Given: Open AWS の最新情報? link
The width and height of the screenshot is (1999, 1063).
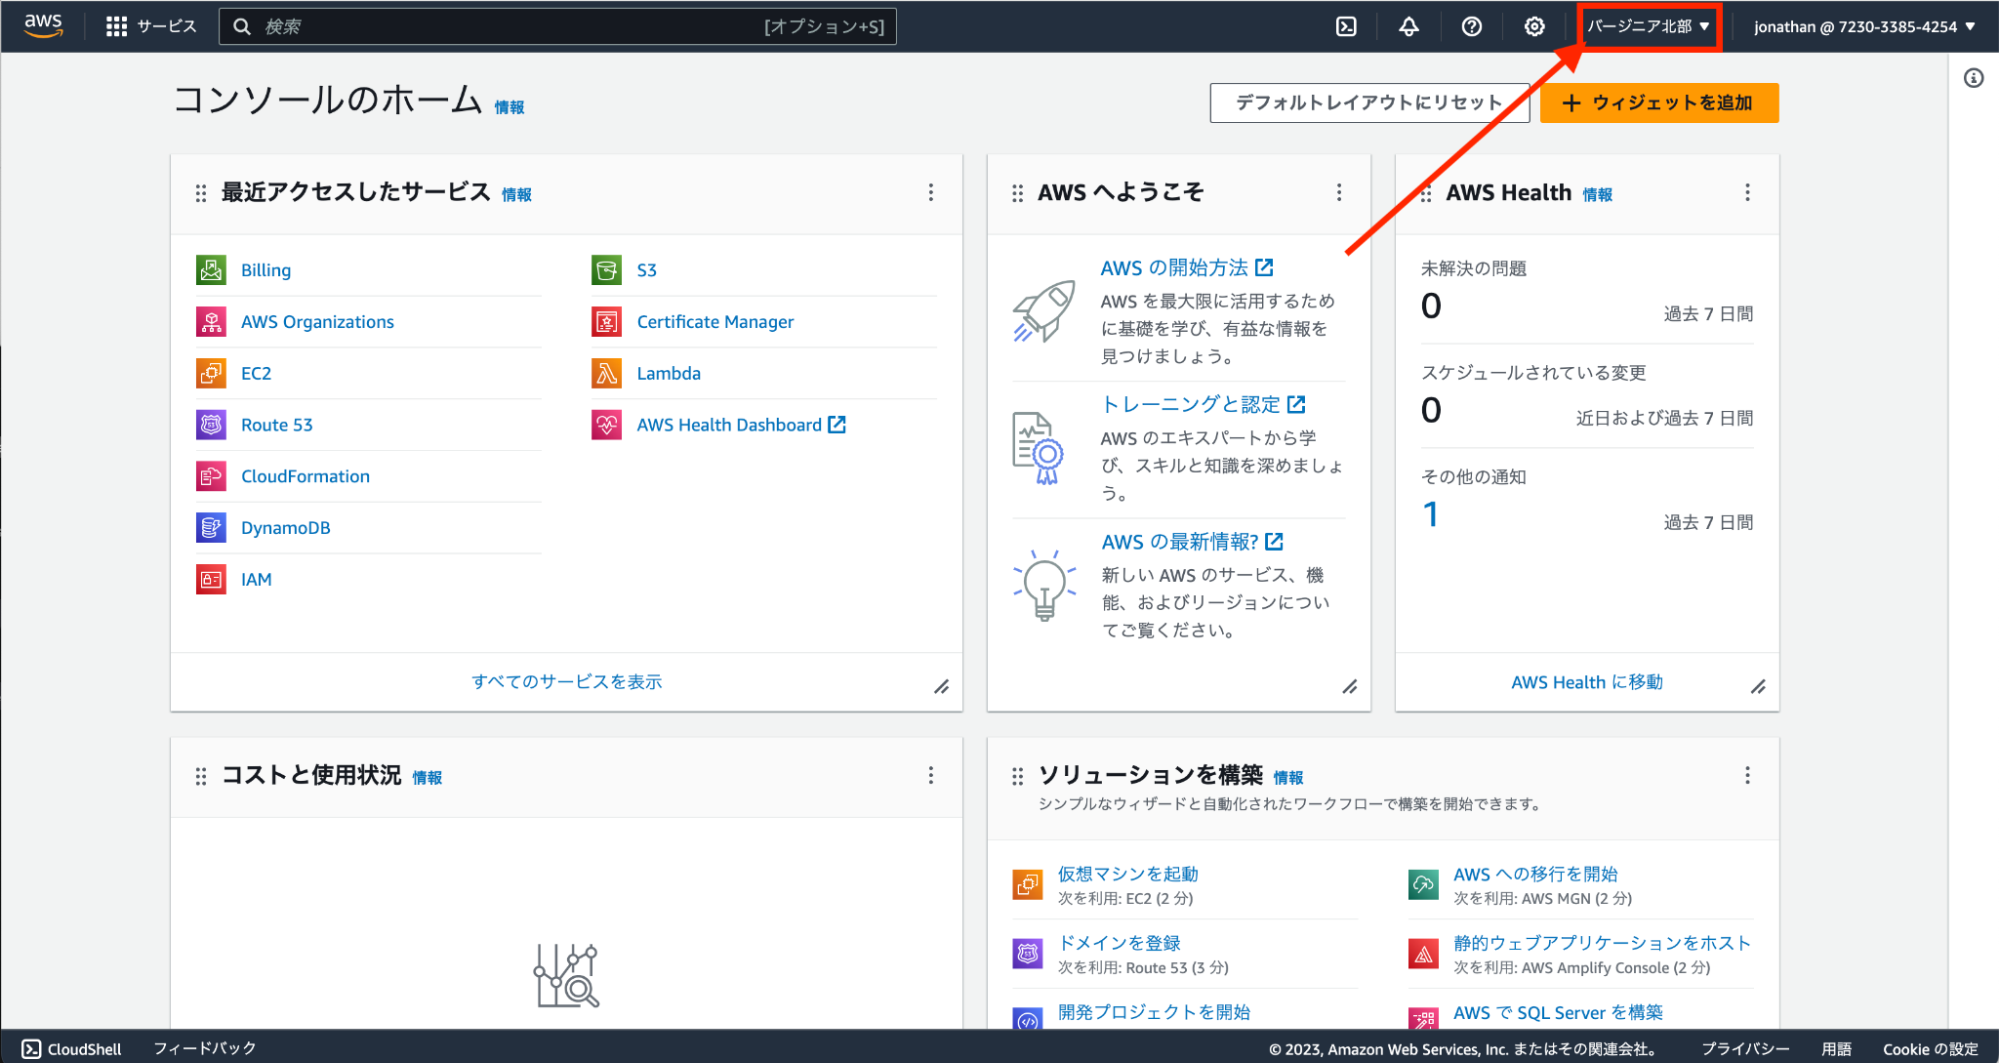Looking at the screenshot, I should pos(1192,541).
